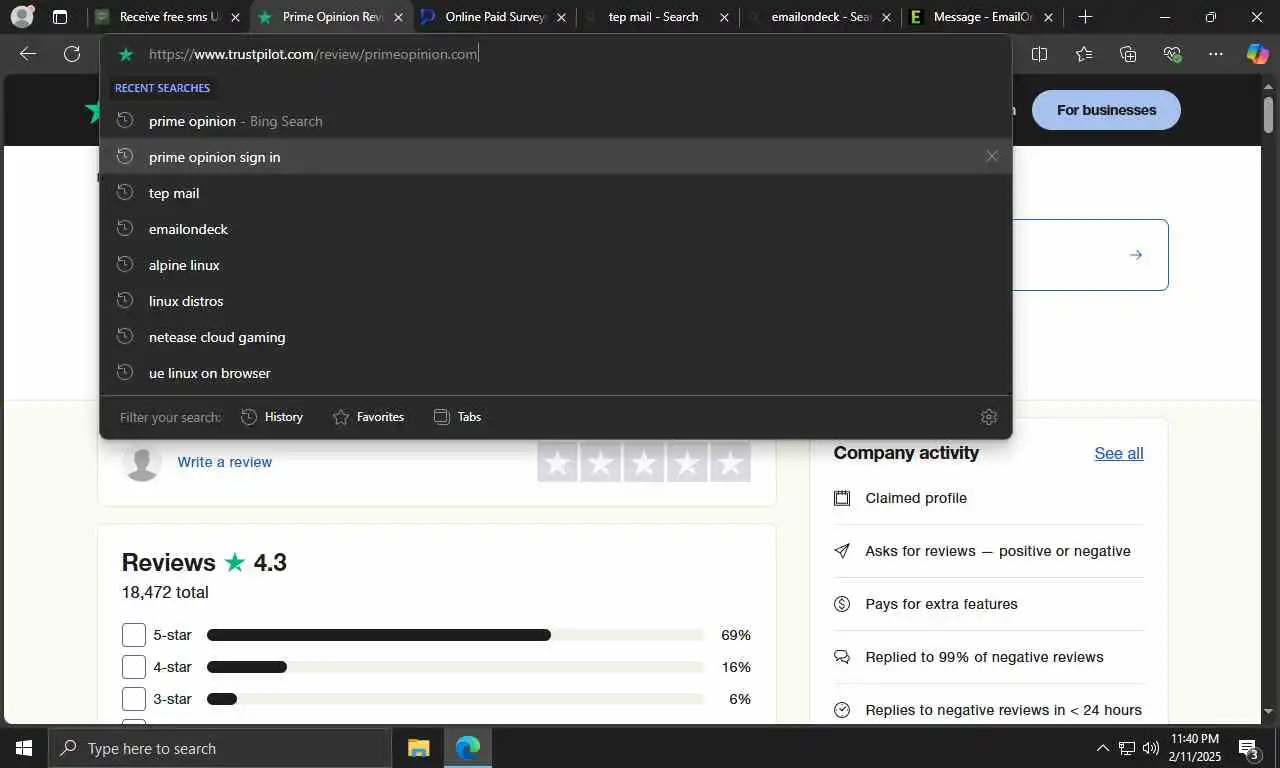1280x768 pixels.
Task: Open the 'Write a review' link
Action: coord(224,462)
